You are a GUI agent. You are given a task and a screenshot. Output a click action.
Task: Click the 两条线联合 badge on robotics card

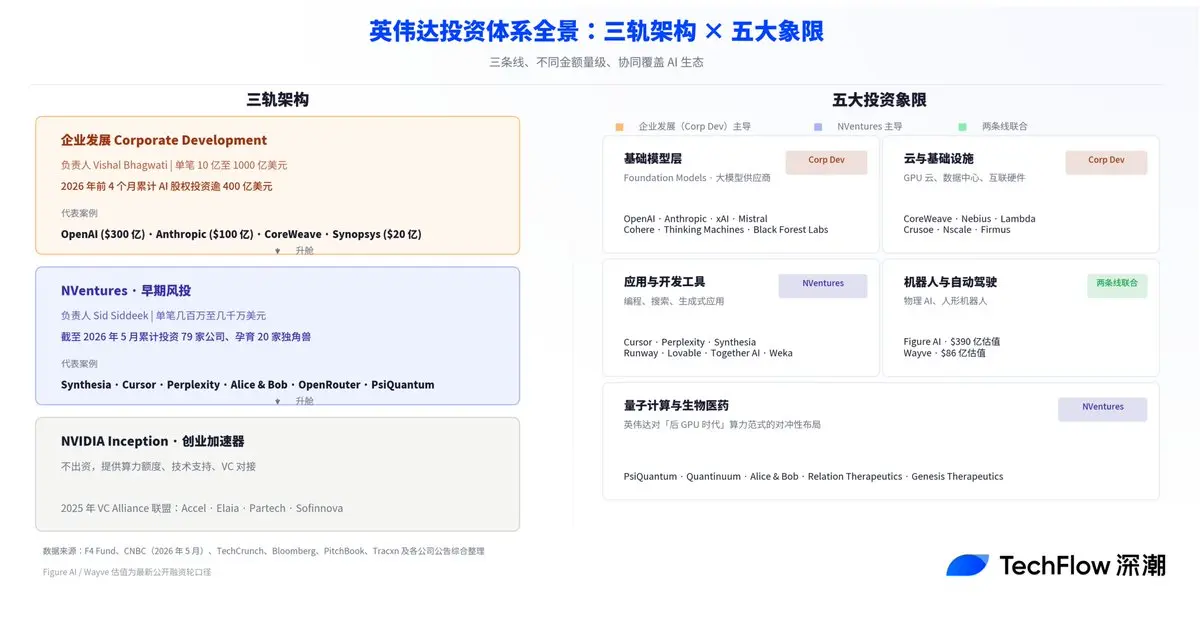point(1117,285)
